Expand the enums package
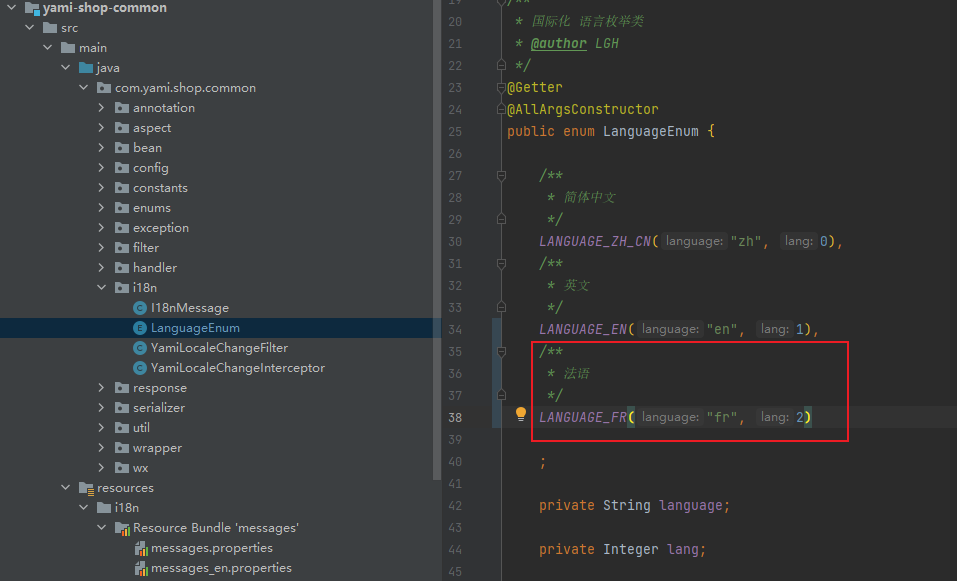 (x=102, y=208)
